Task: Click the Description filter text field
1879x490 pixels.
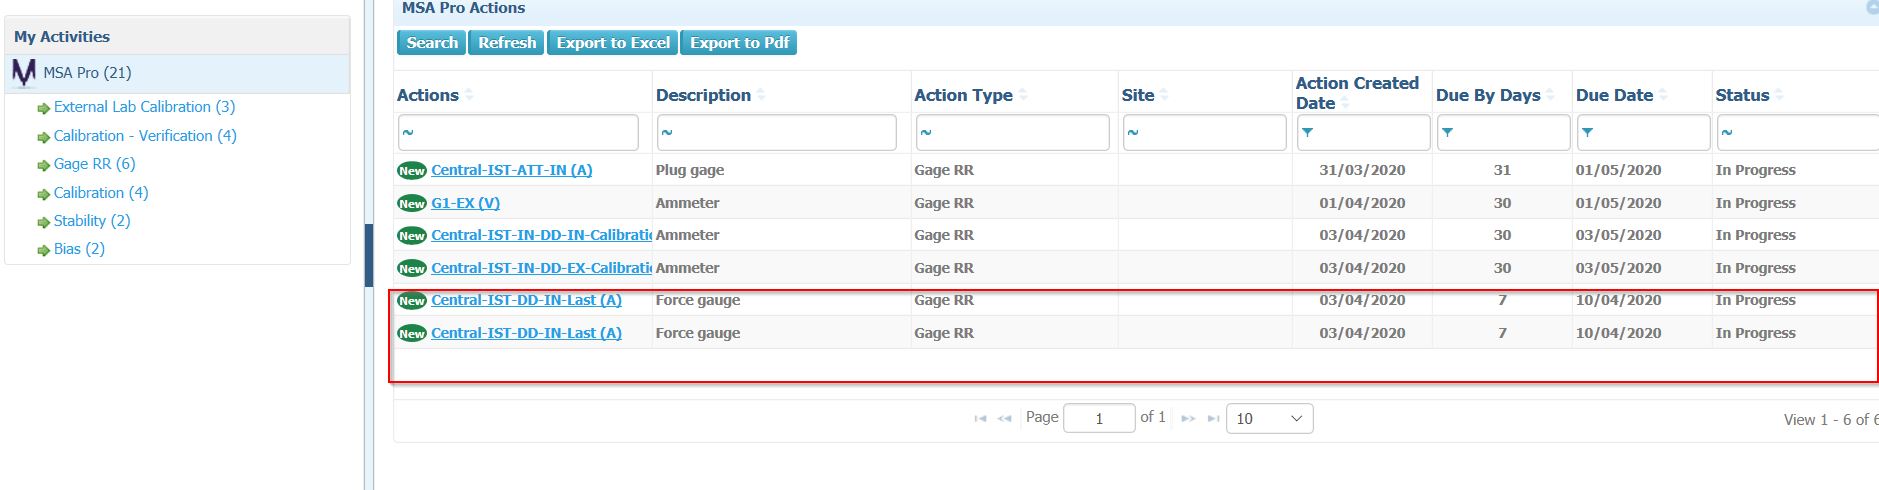Action: pos(777,132)
